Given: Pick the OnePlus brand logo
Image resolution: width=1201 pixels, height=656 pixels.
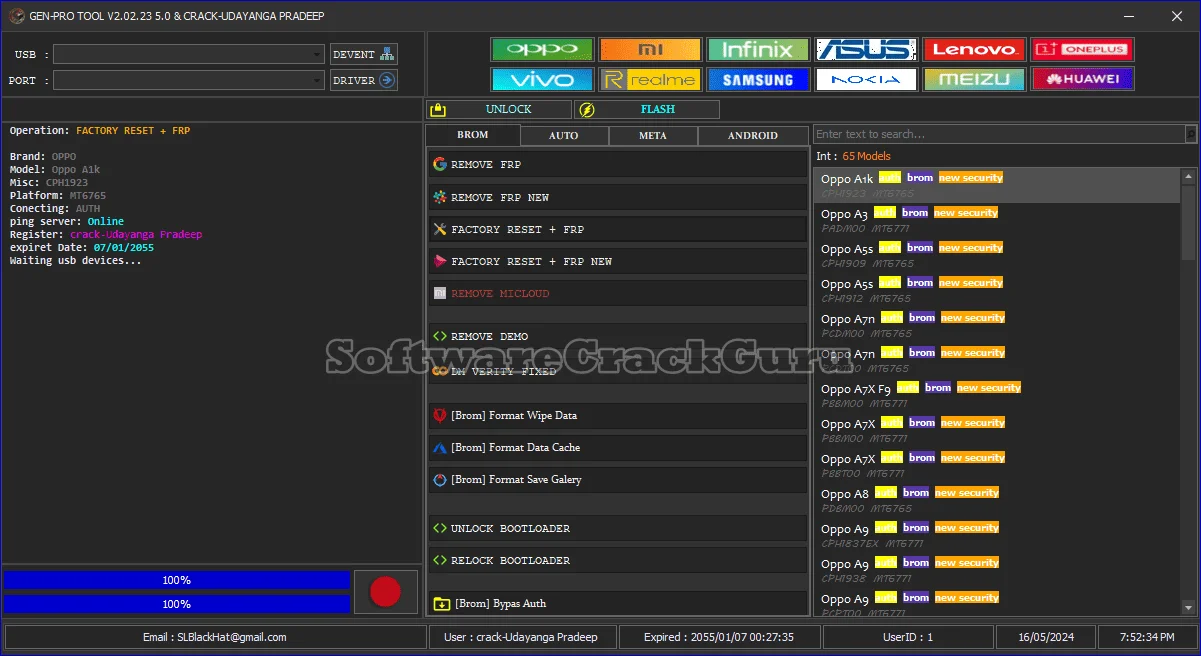Looking at the screenshot, I should tap(1082, 50).
